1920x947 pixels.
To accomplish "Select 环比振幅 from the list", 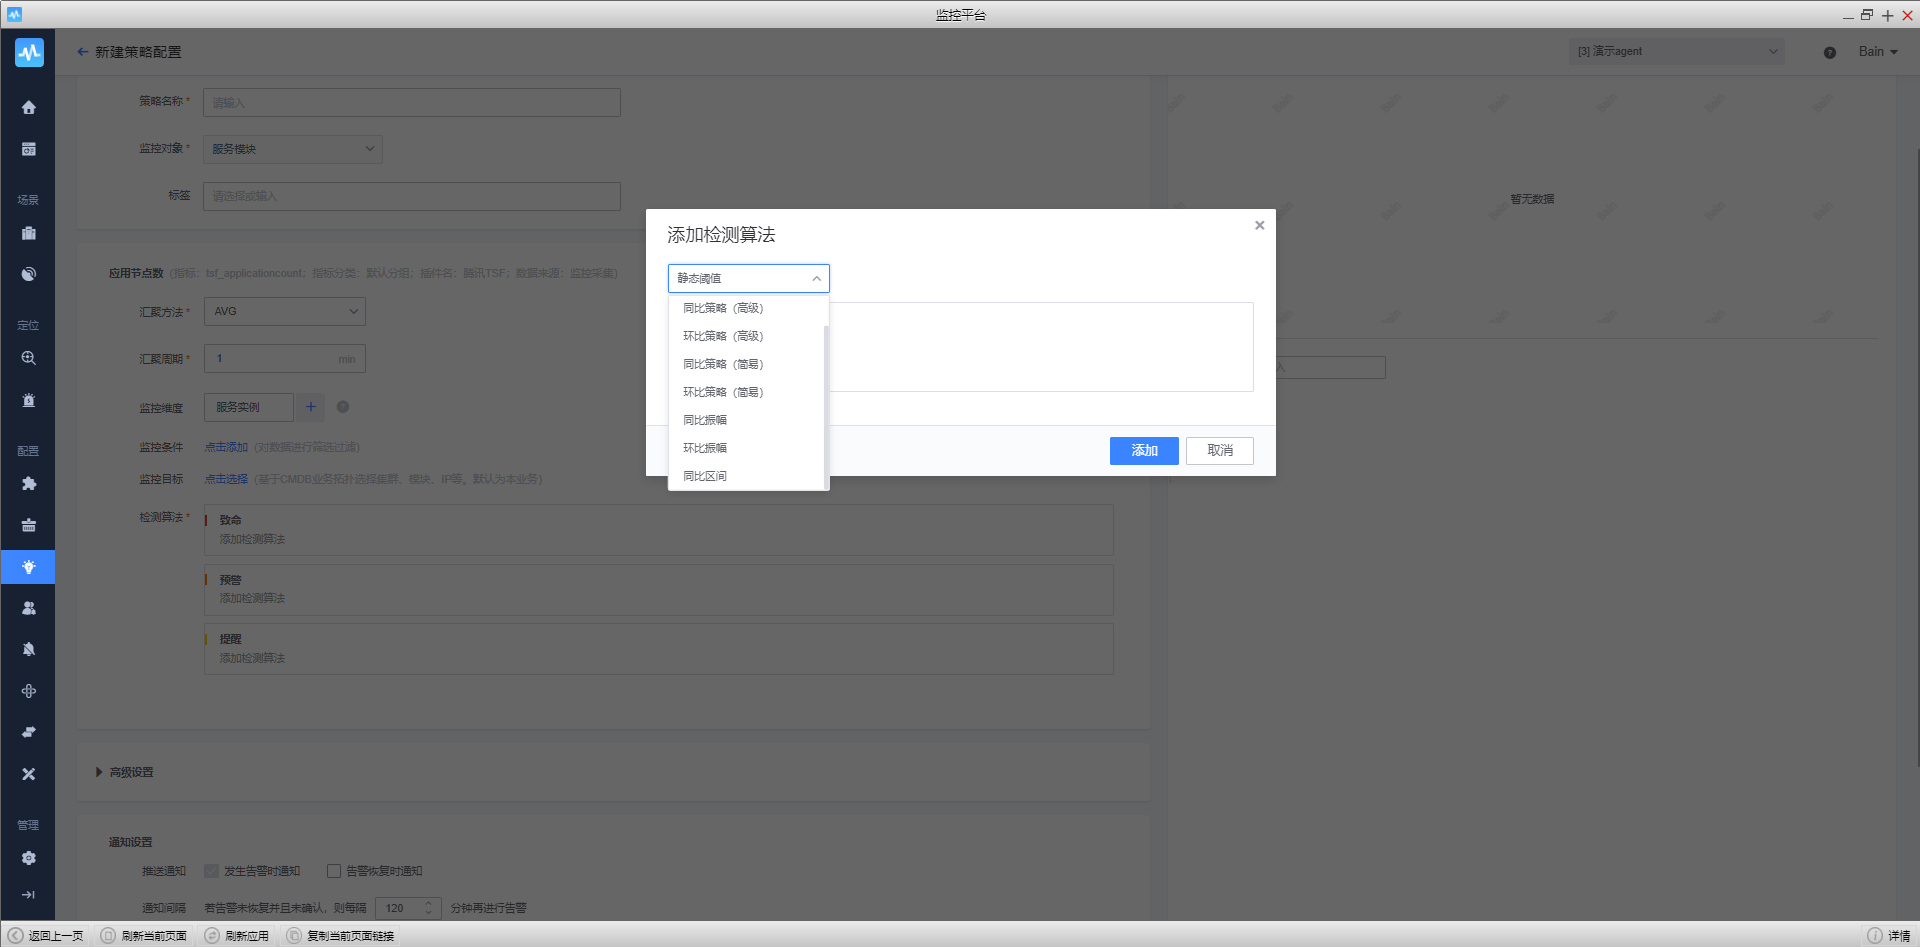I will [747, 448].
